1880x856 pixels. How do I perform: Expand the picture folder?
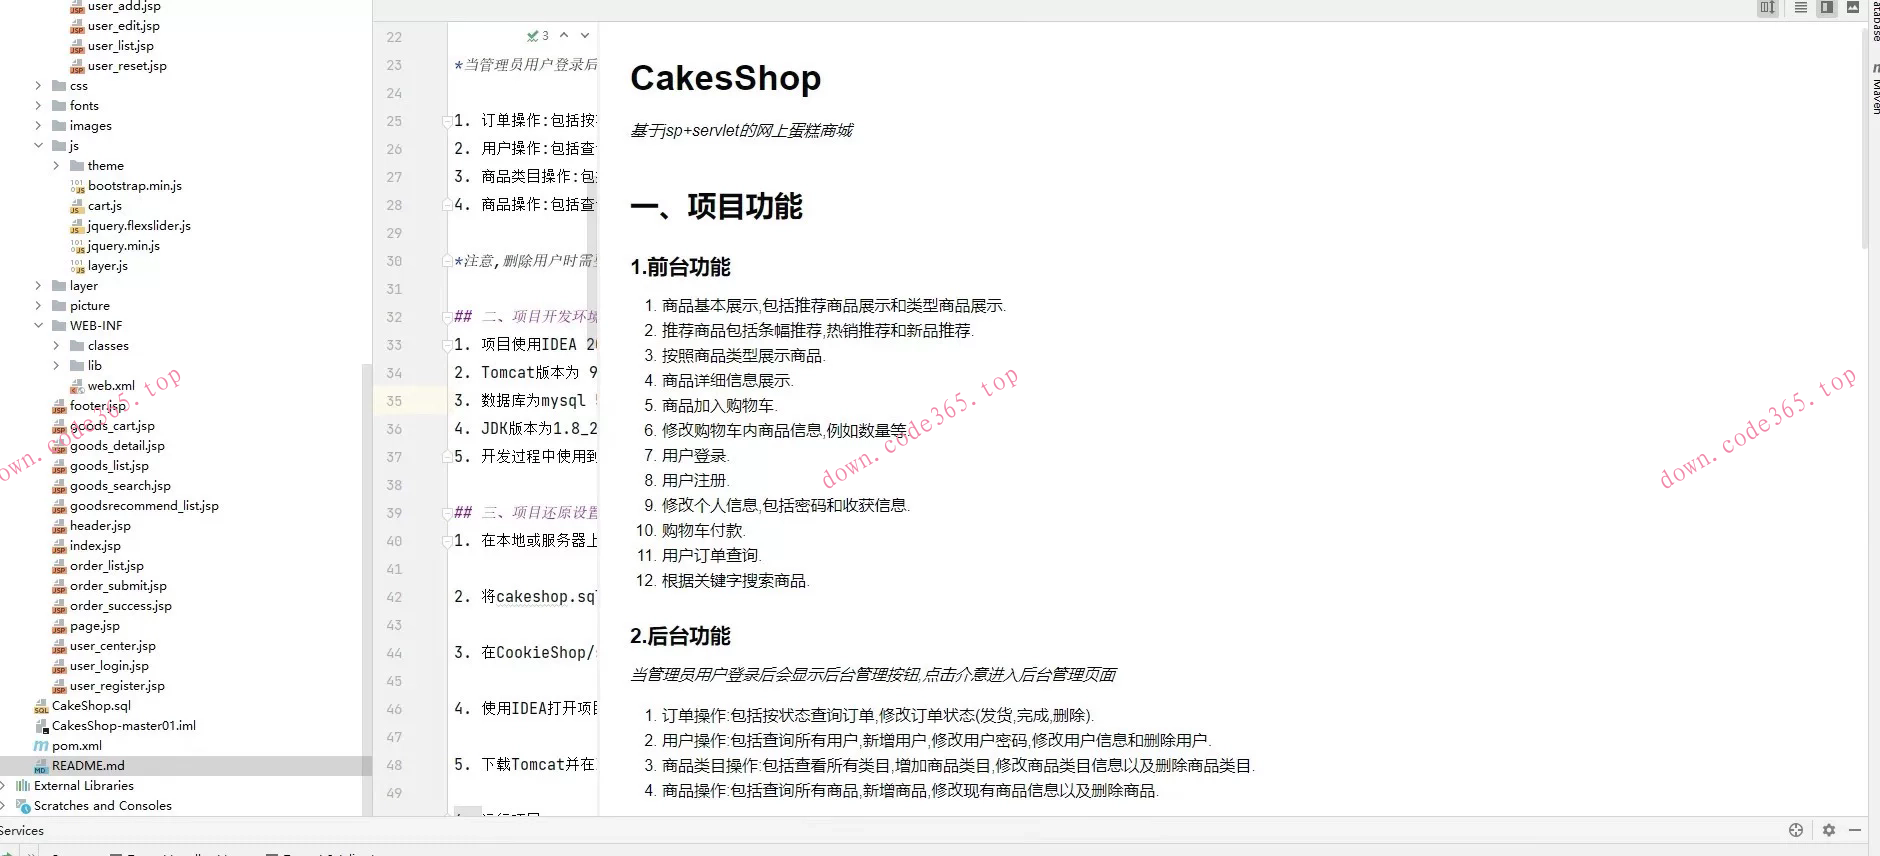[x=38, y=306]
